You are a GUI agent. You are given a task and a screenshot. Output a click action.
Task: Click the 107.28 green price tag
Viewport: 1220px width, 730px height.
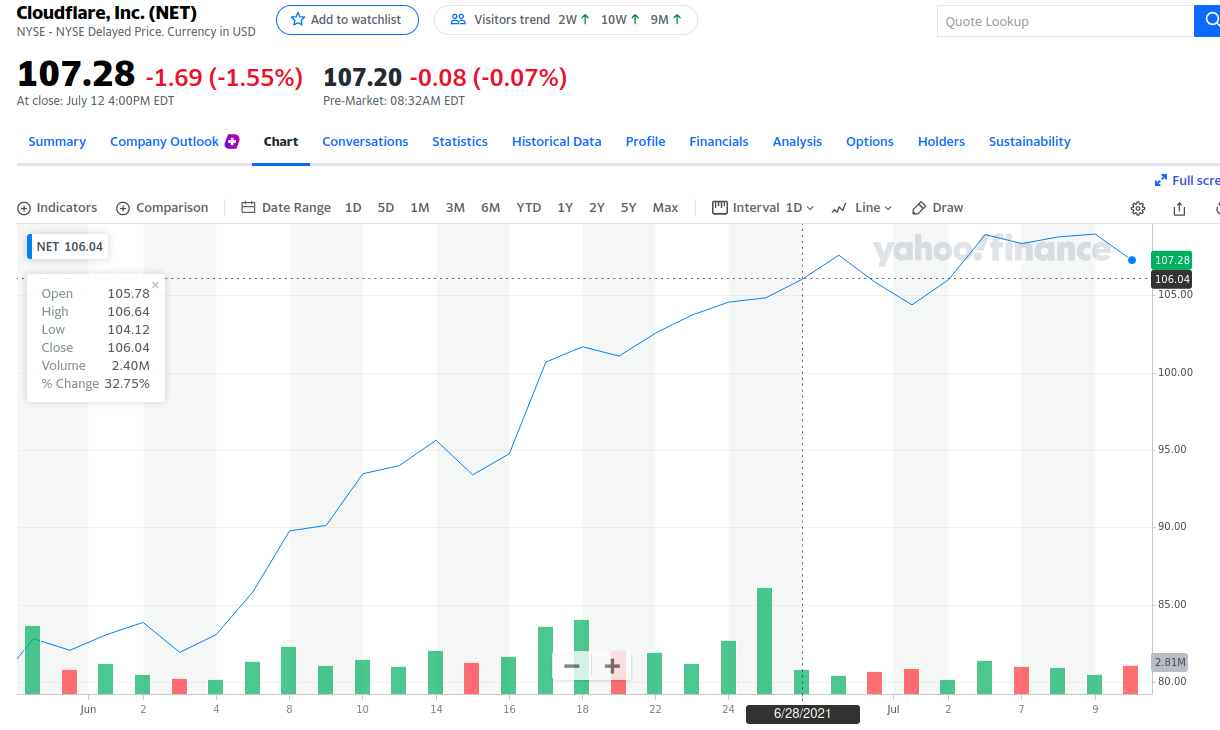(x=1172, y=260)
